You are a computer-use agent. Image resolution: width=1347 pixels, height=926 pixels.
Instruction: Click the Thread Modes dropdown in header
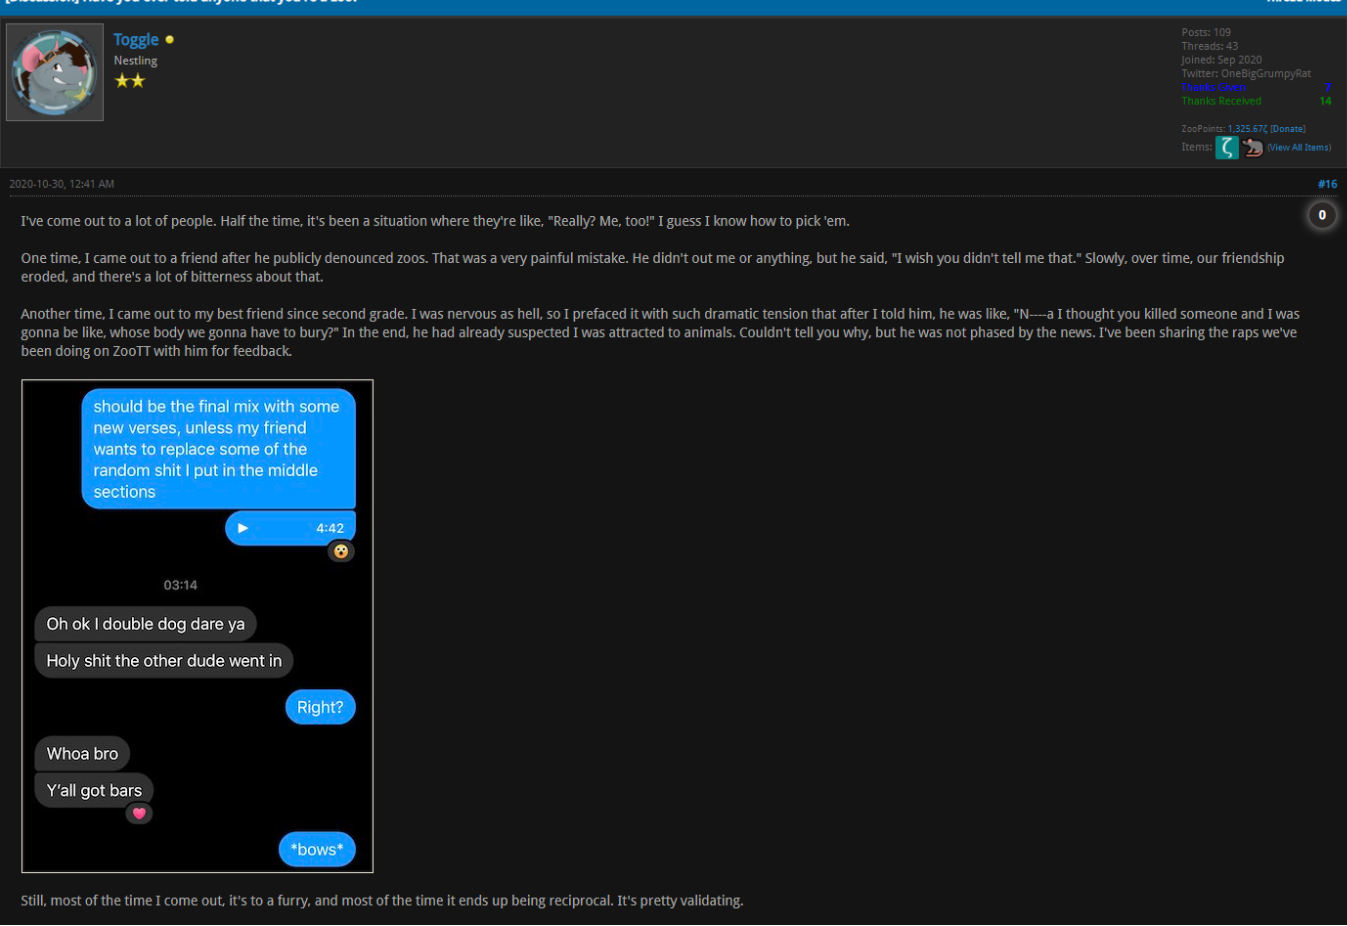(1303, 2)
